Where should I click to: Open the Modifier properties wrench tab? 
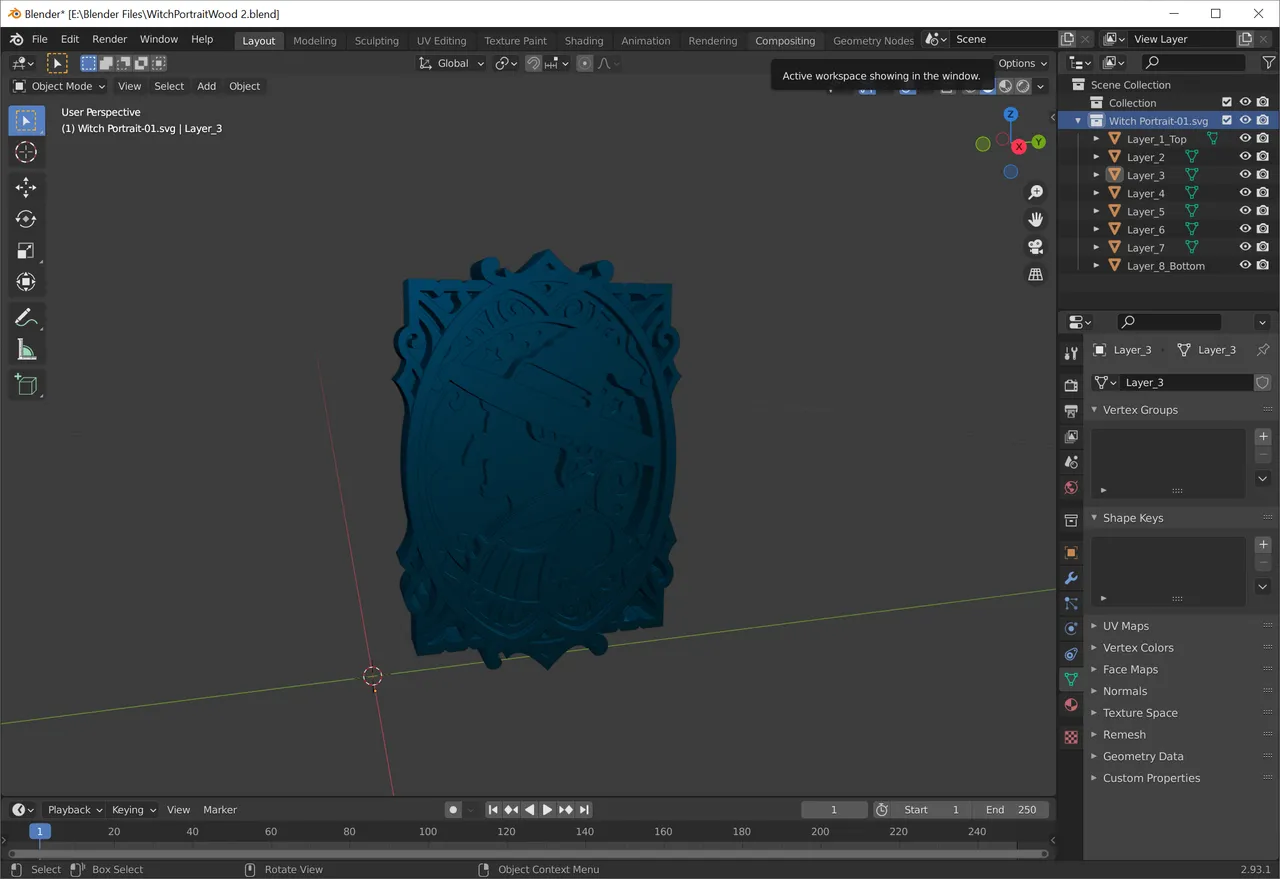[1071, 578]
